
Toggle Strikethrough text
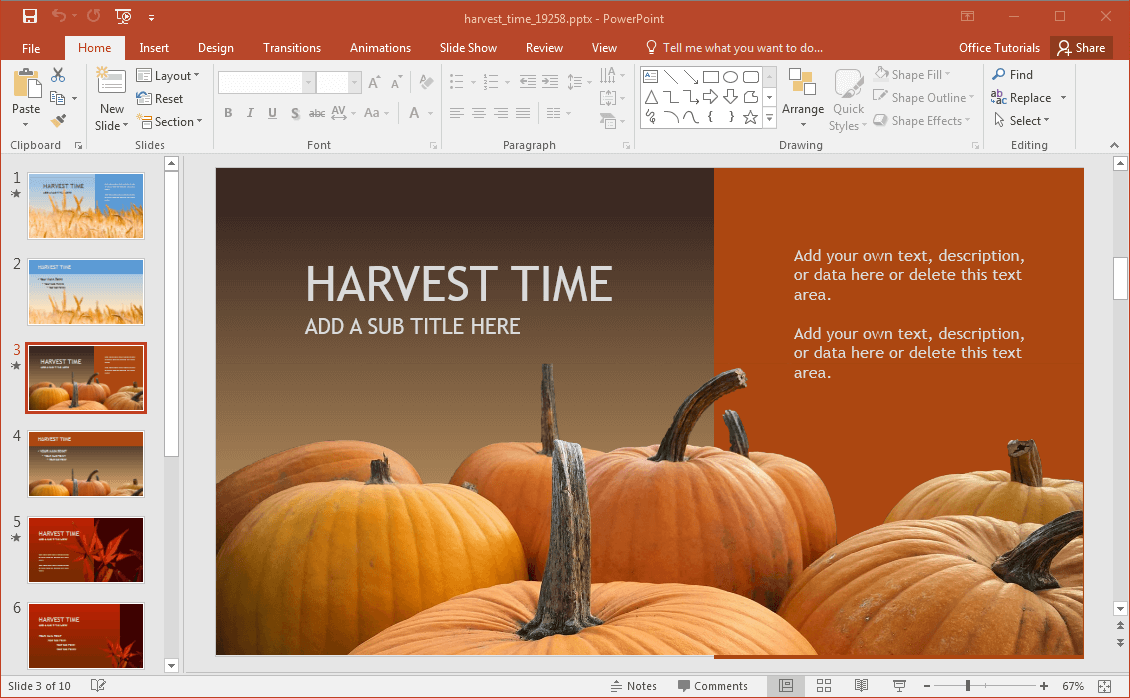click(x=317, y=112)
